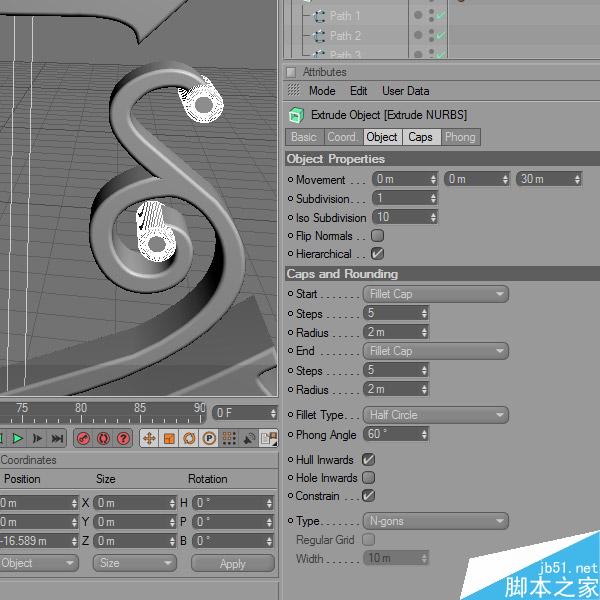This screenshot has height=600, width=600.
Task: Select the Path 1 spline icon
Action: tap(319, 16)
